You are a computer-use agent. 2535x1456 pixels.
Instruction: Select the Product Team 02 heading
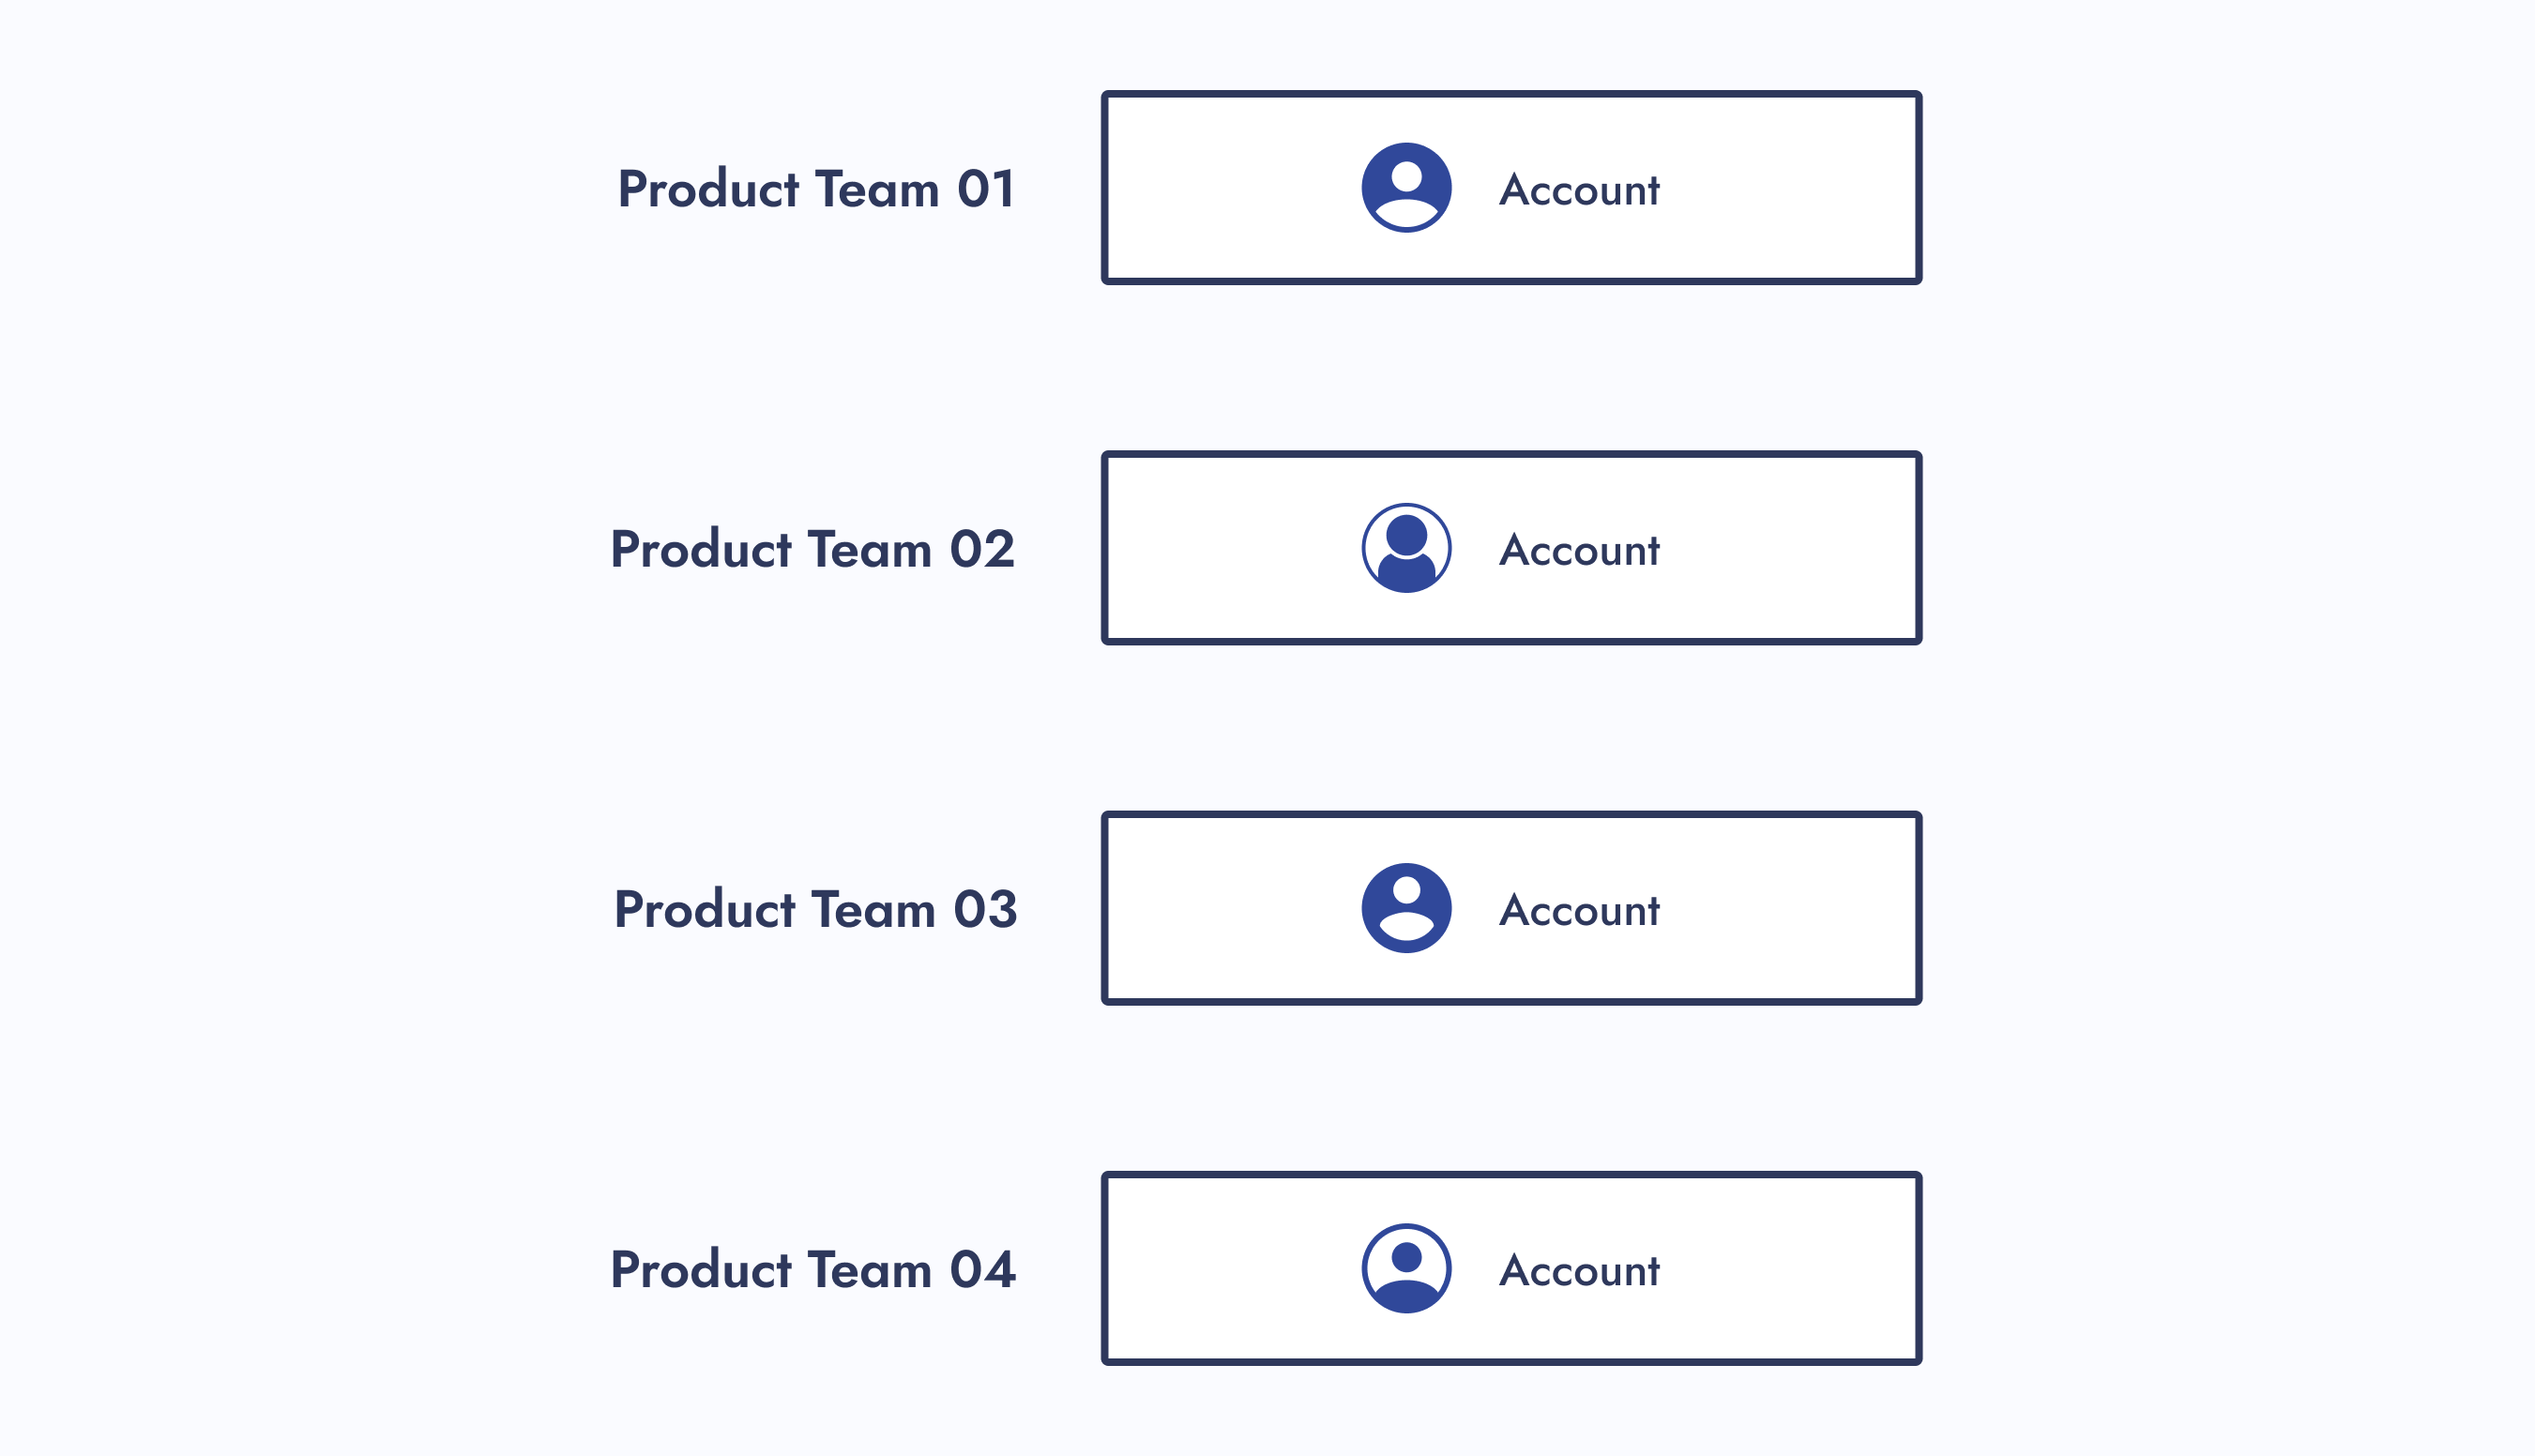pyautogui.click(x=812, y=549)
